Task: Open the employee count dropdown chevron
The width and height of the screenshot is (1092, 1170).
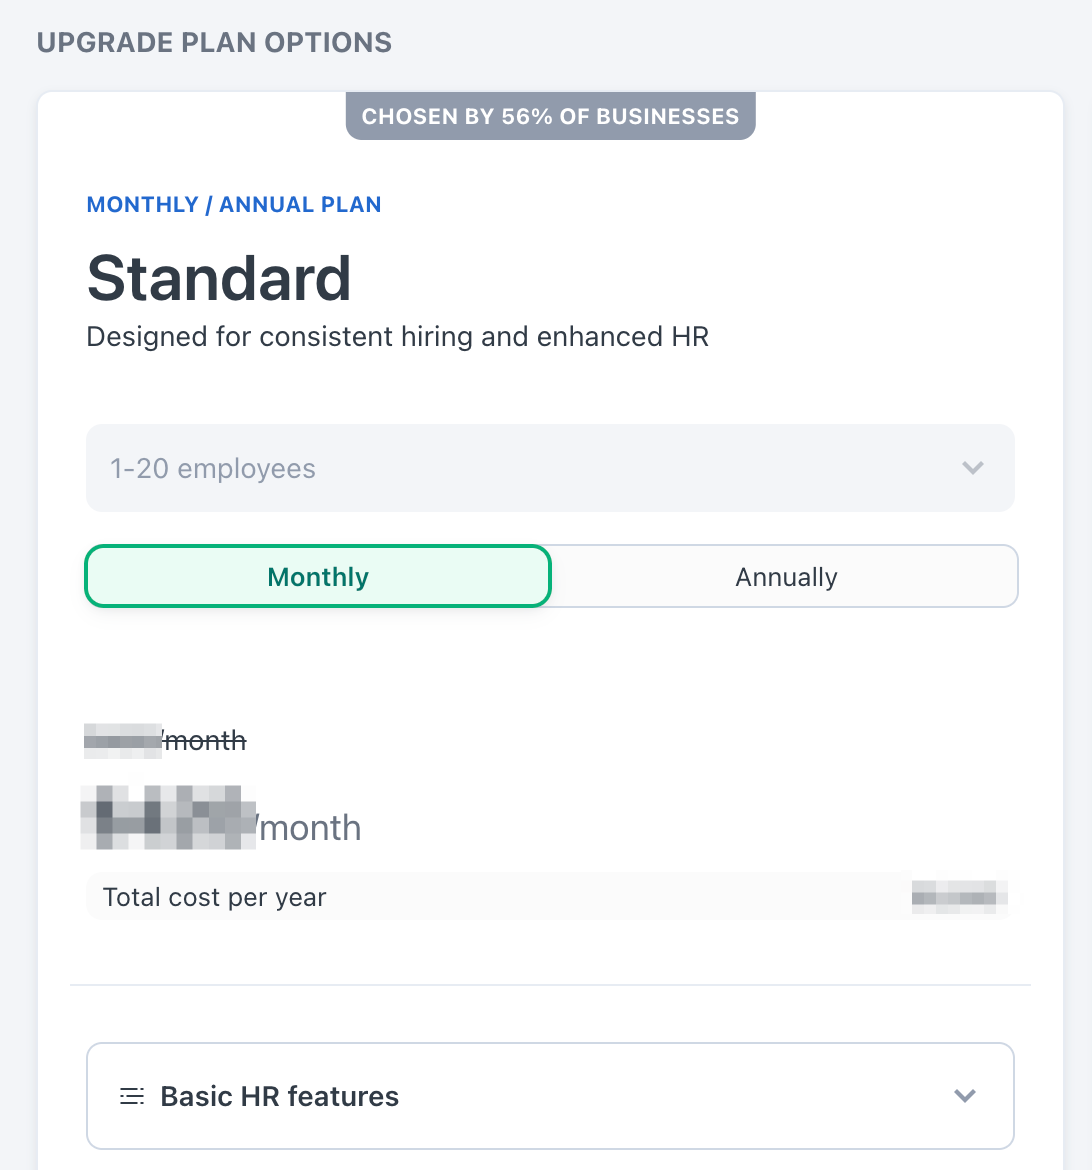Action: (x=973, y=468)
